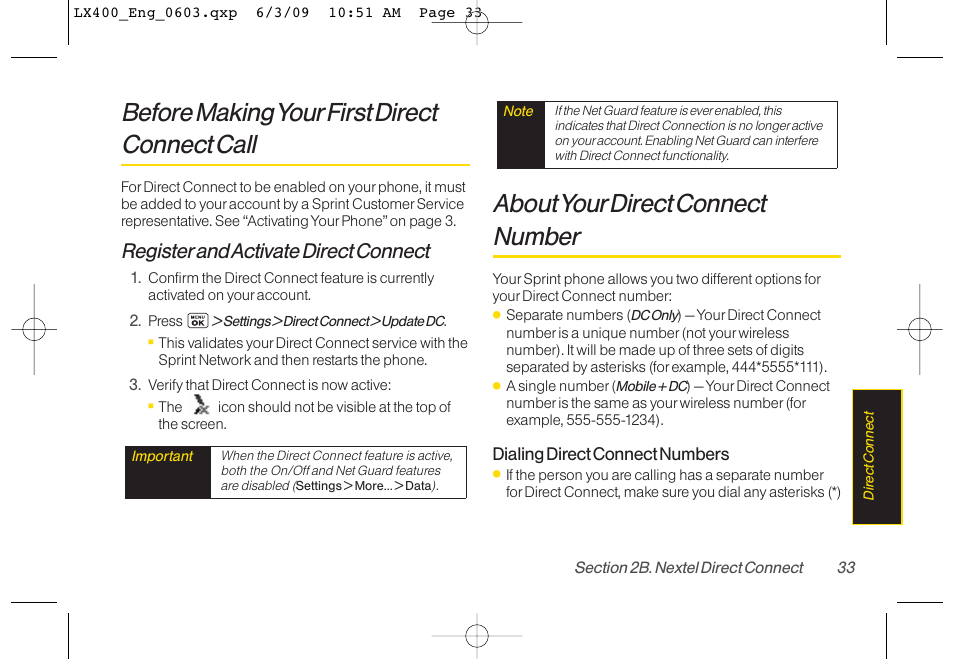Click the footer 'Section 2B. Nextel Direct Connect'
954x659 pixels.
(688, 568)
